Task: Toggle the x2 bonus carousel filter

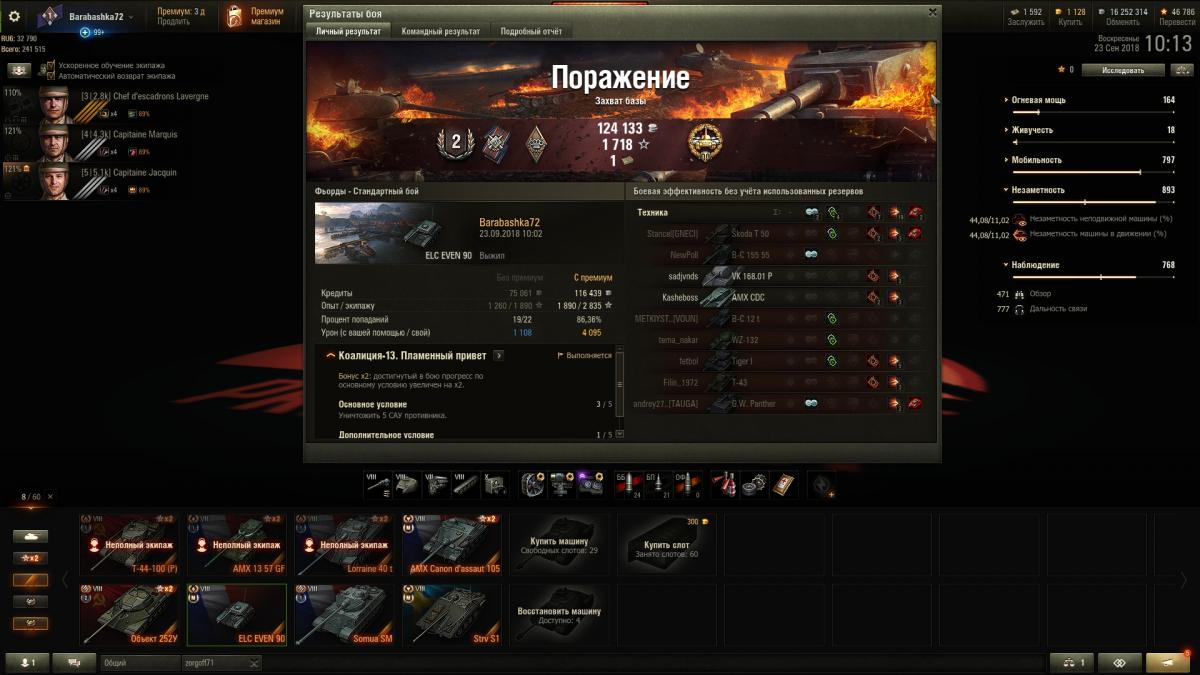Action: (x=30, y=558)
